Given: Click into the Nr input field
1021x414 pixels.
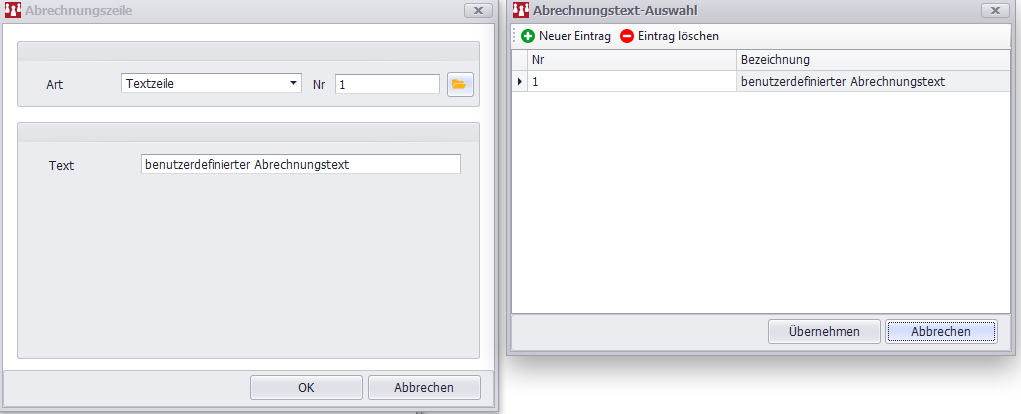Looking at the screenshot, I should pyautogui.click(x=387, y=85).
